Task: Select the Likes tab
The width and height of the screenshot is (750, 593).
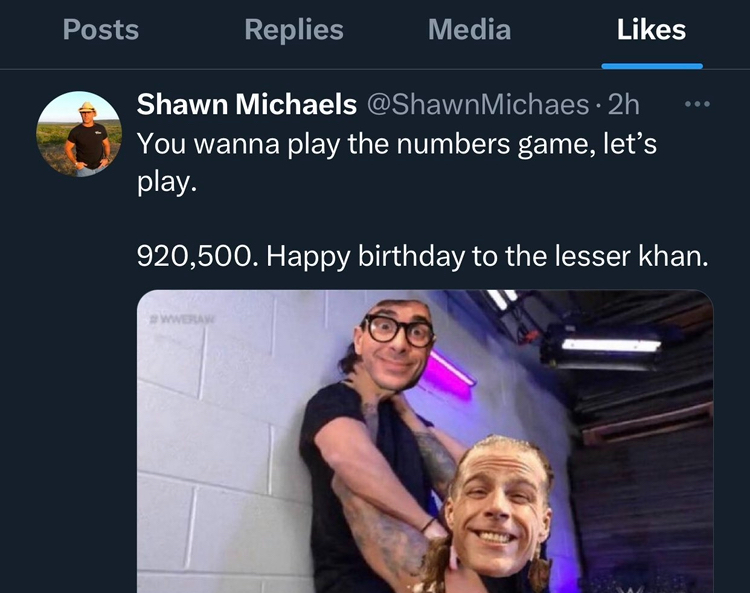Action: click(651, 30)
